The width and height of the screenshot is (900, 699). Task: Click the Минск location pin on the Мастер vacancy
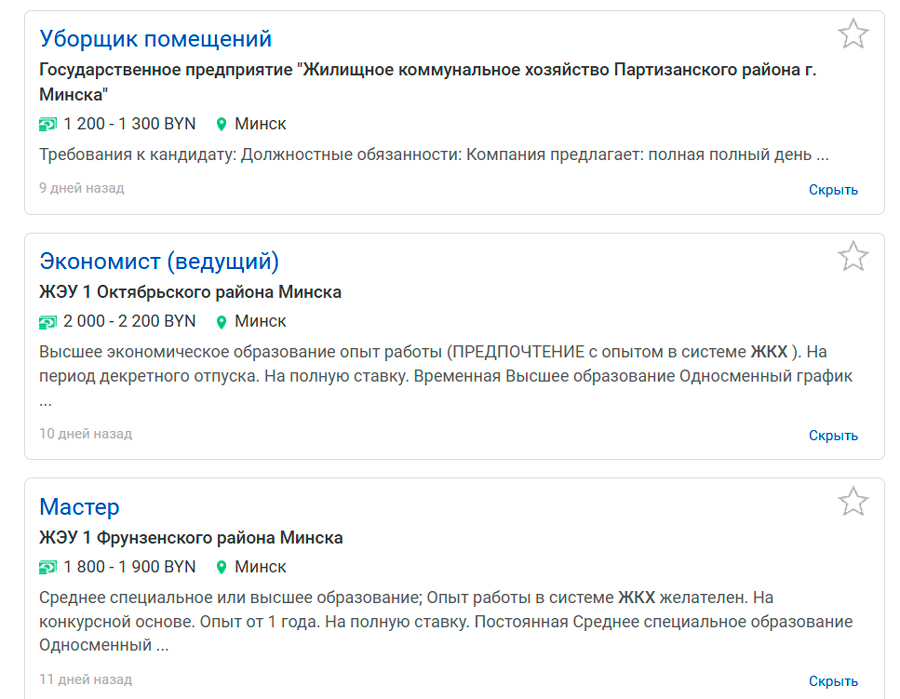221,566
